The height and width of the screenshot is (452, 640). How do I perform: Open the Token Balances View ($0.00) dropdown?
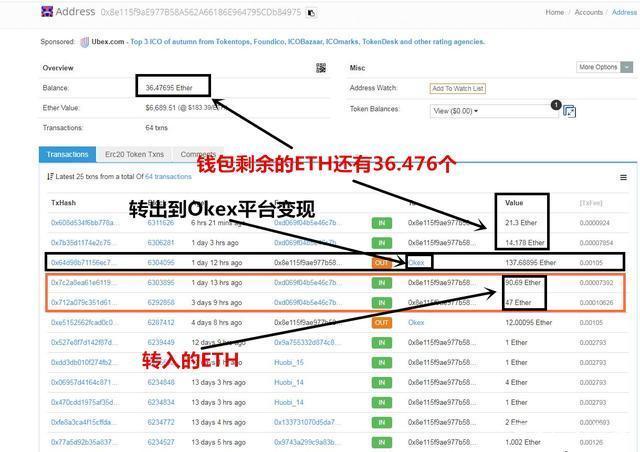[x=494, y=111]
